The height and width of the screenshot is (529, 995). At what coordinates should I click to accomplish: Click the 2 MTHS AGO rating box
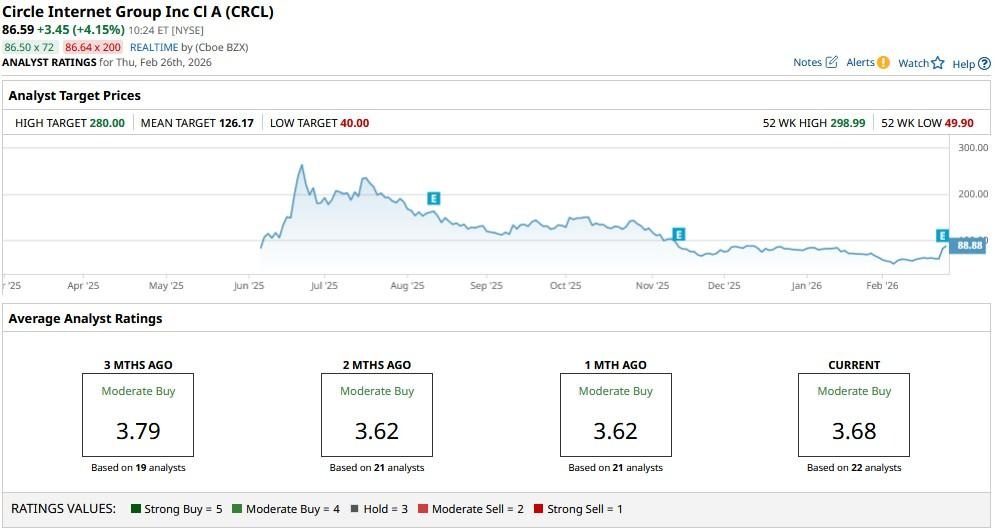(377, 415)
